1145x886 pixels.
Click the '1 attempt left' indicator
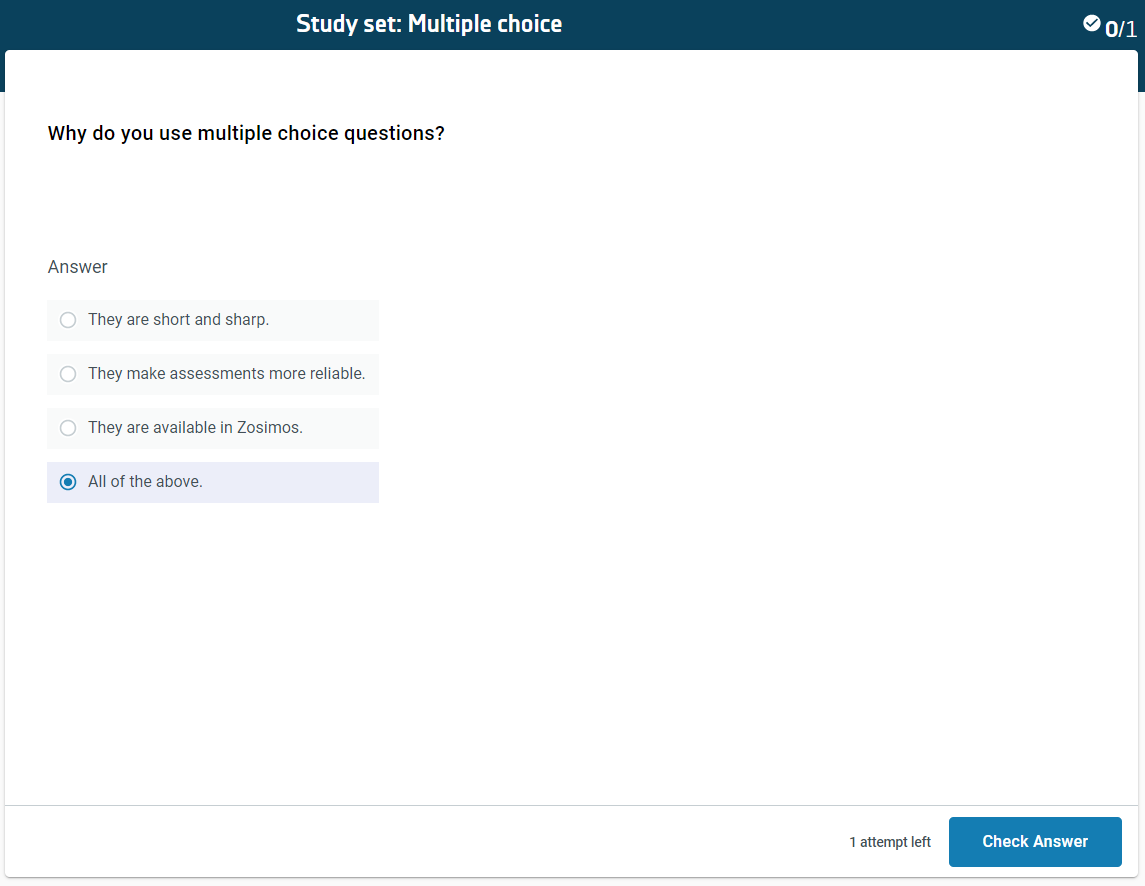click(889, 842)
